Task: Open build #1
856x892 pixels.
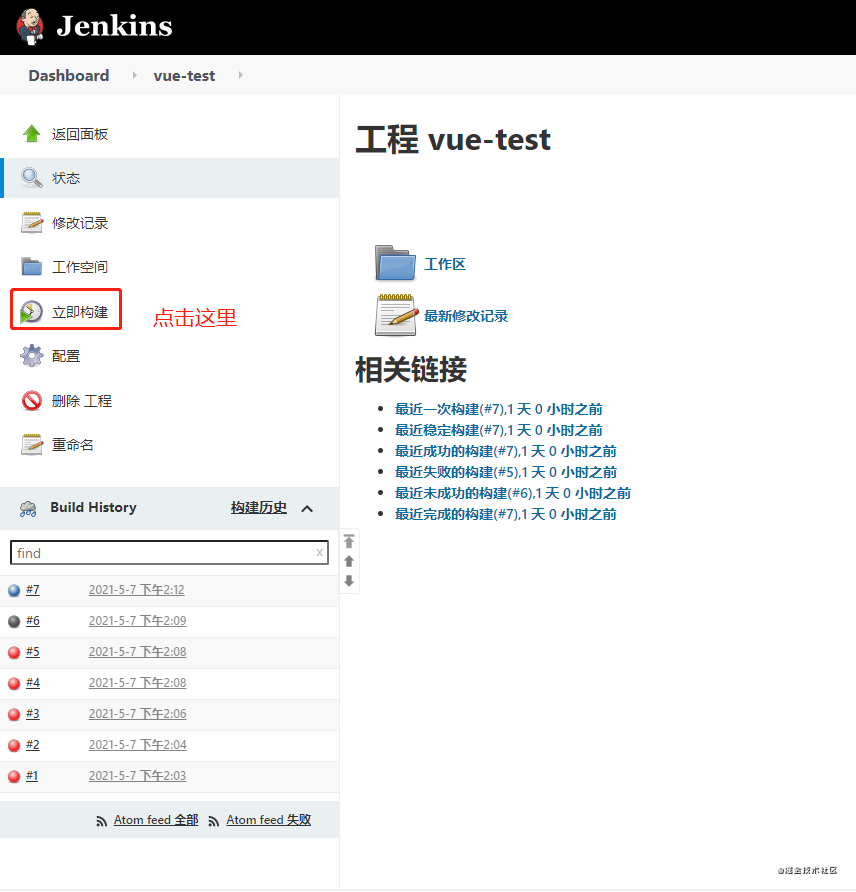Action: click(x=32, y=776)
